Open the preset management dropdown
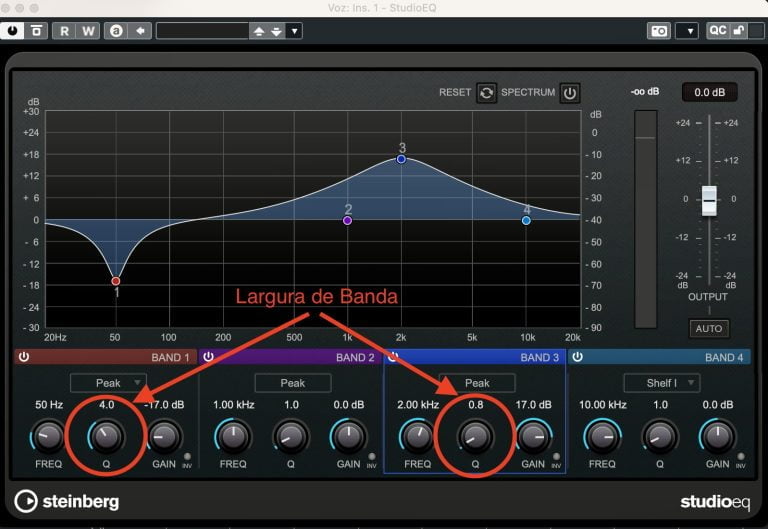The image size is (768, 529). pos(294,31)
